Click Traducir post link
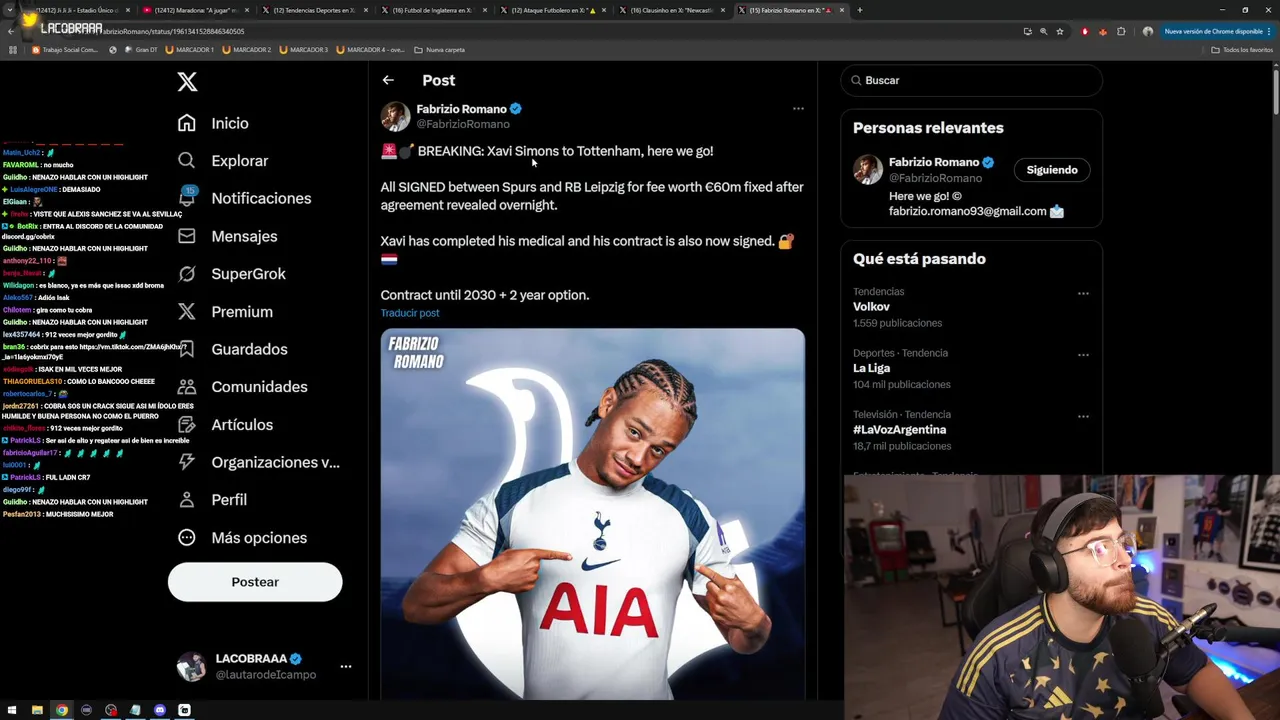Image resolution: width=1280 pixels, height=720 pixels. 410,313
